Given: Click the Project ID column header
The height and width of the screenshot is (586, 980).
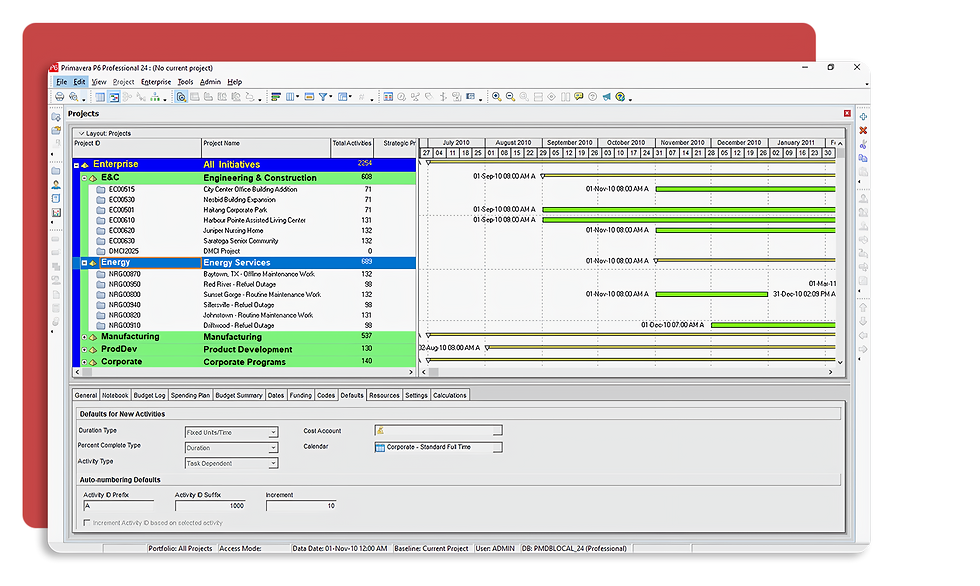Looking at the screenshot, I should pyautogui.click(x=136, y=147).
